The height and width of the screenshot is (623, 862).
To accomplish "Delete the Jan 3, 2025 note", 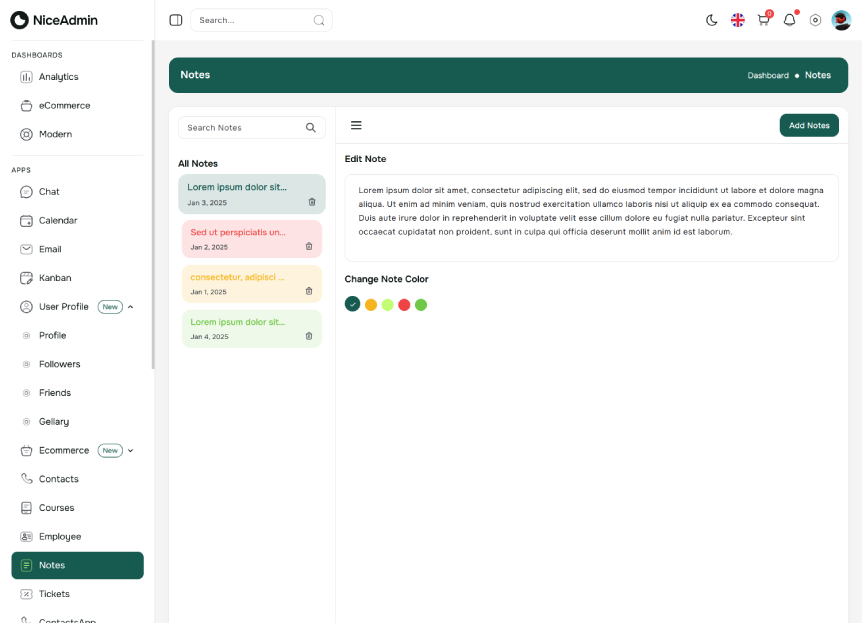I will tap(312, 202).
